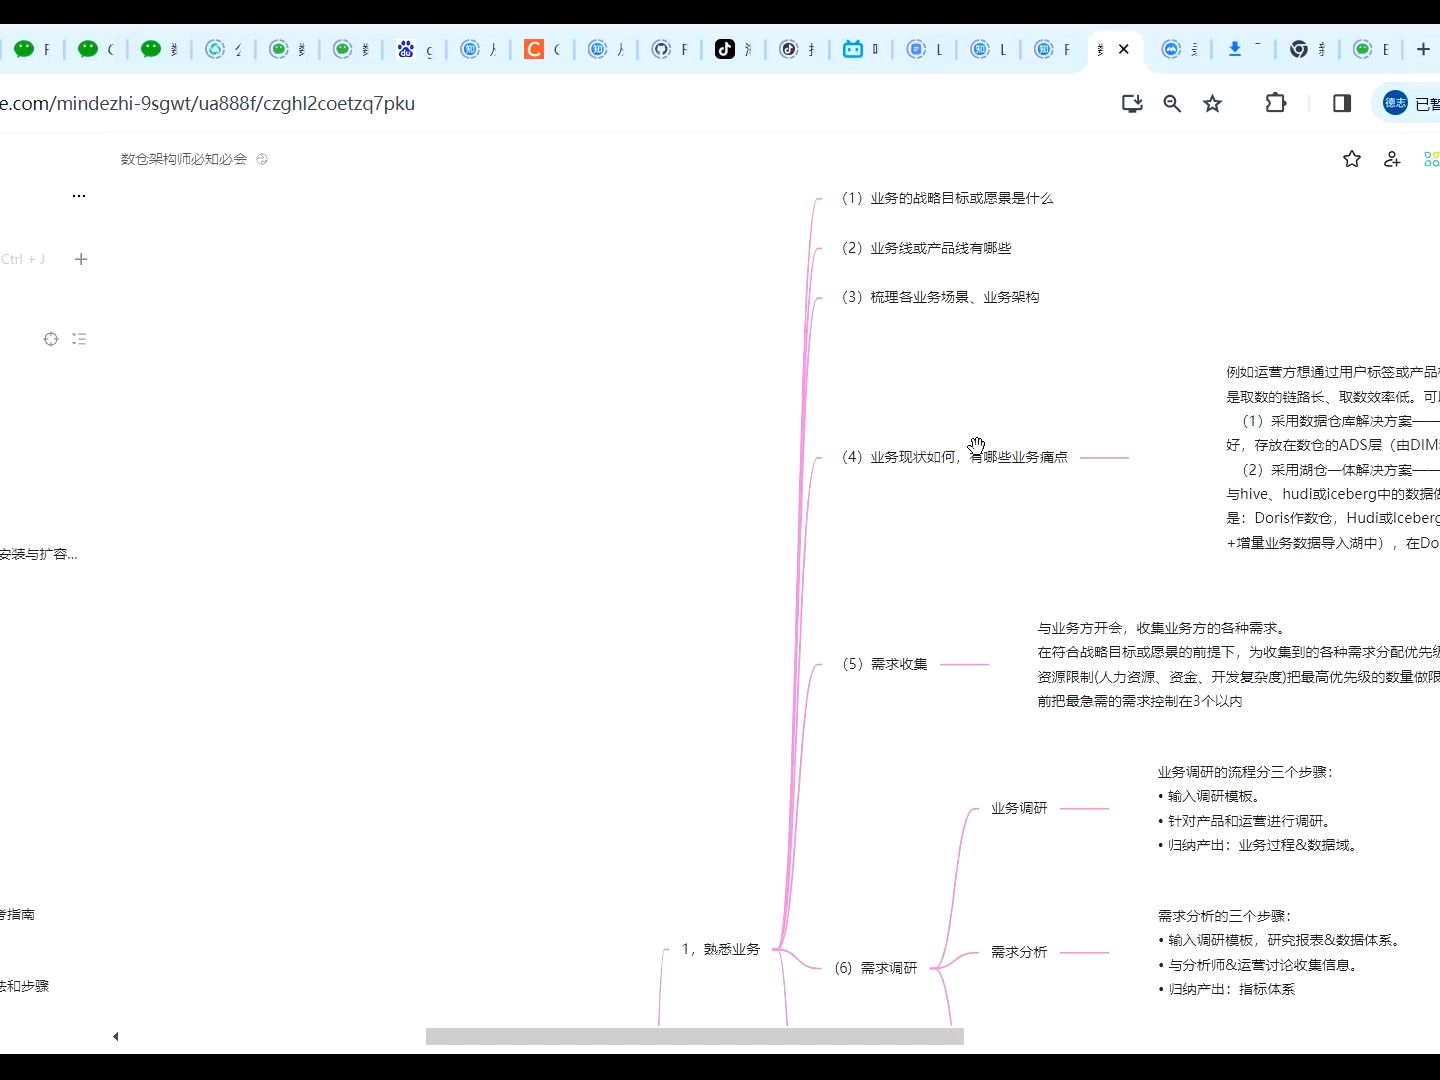Toggle the browser side panel
Screen dimensions: 1440x1080
[1342, 103]
